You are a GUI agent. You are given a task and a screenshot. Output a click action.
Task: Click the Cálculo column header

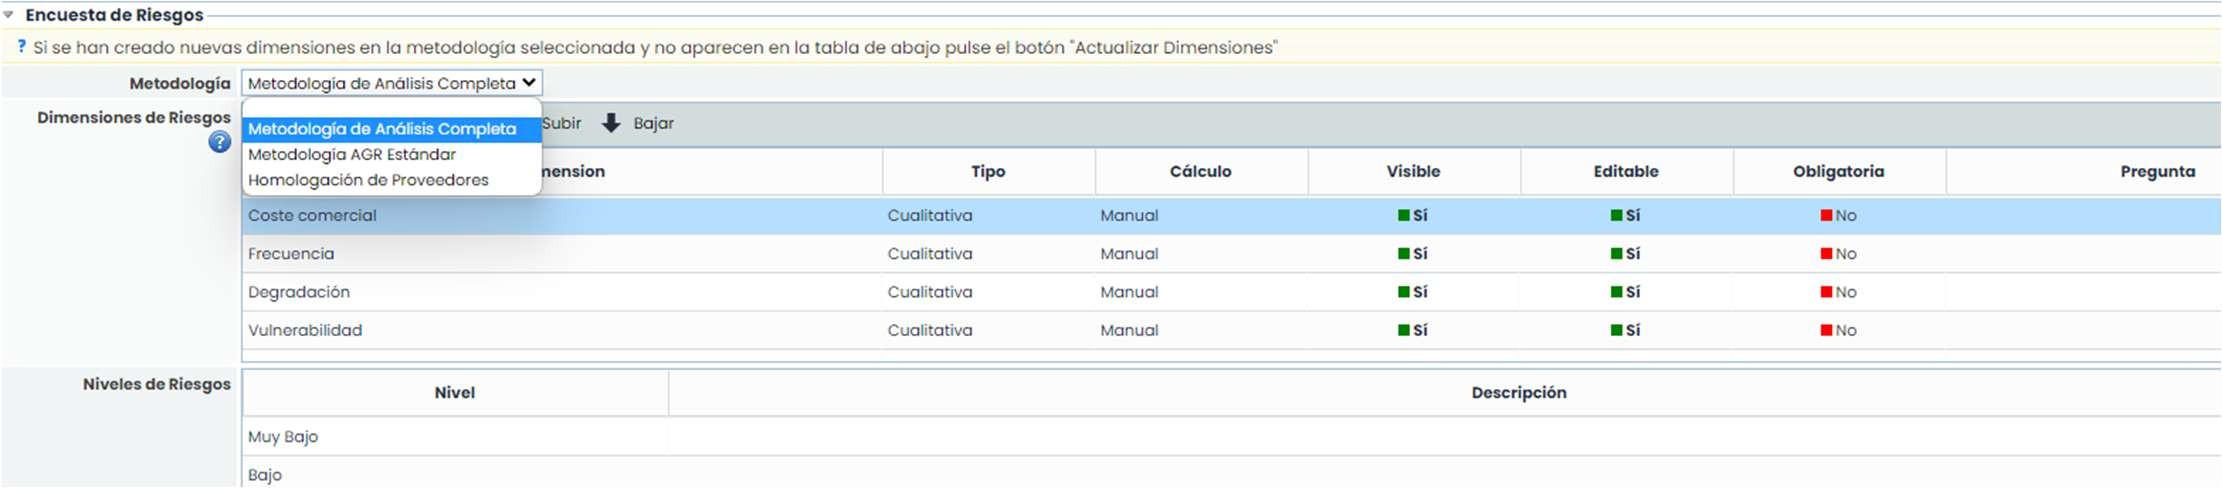coord(1200,171)
